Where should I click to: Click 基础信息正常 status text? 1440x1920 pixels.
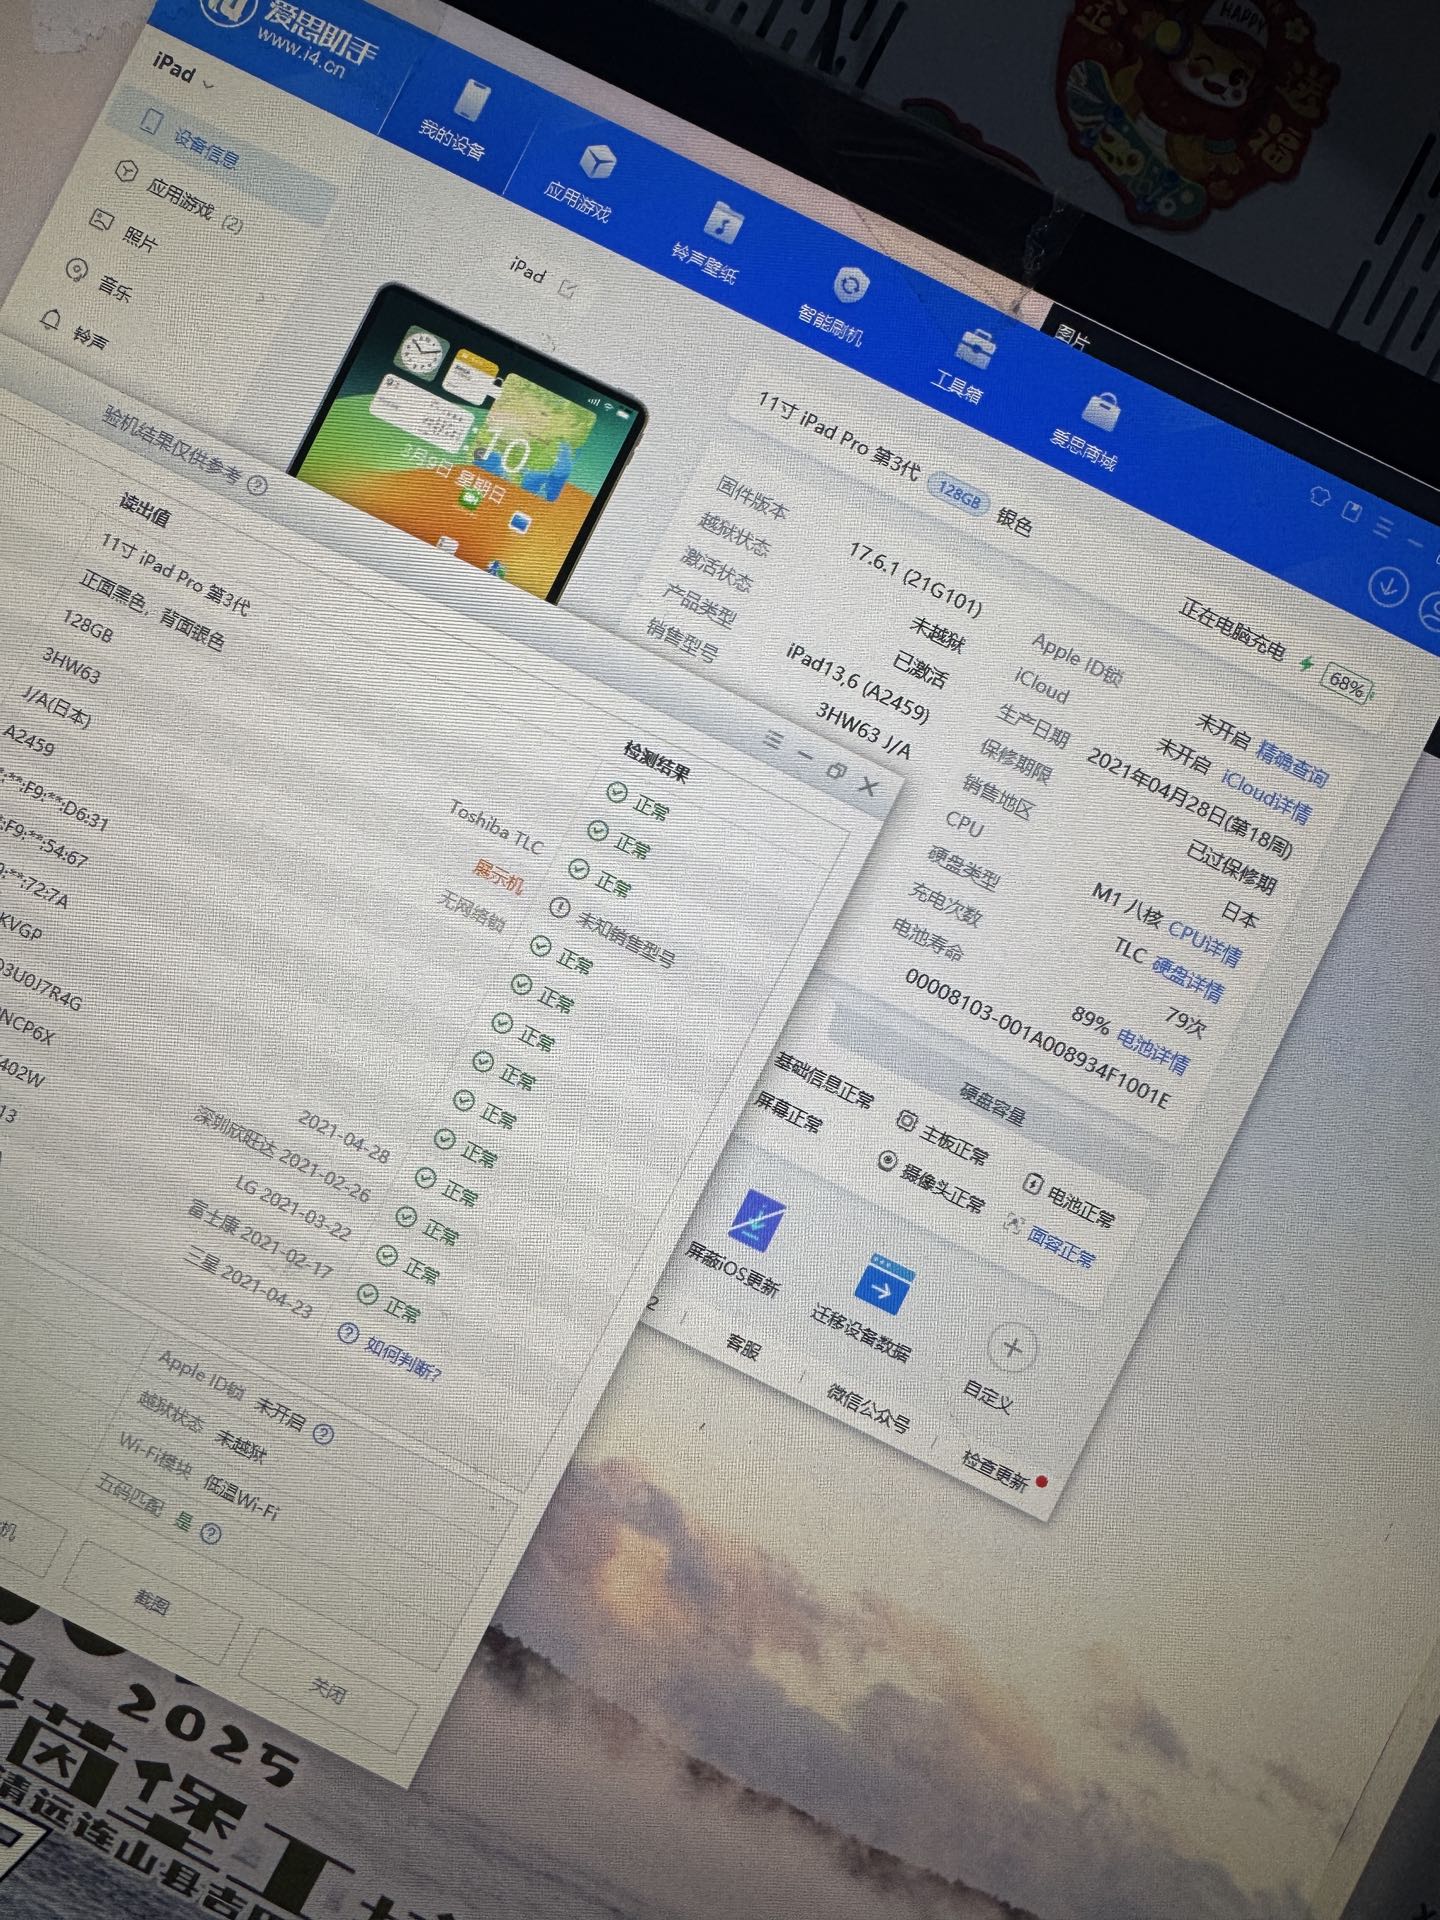click(x=825, y=1080)
